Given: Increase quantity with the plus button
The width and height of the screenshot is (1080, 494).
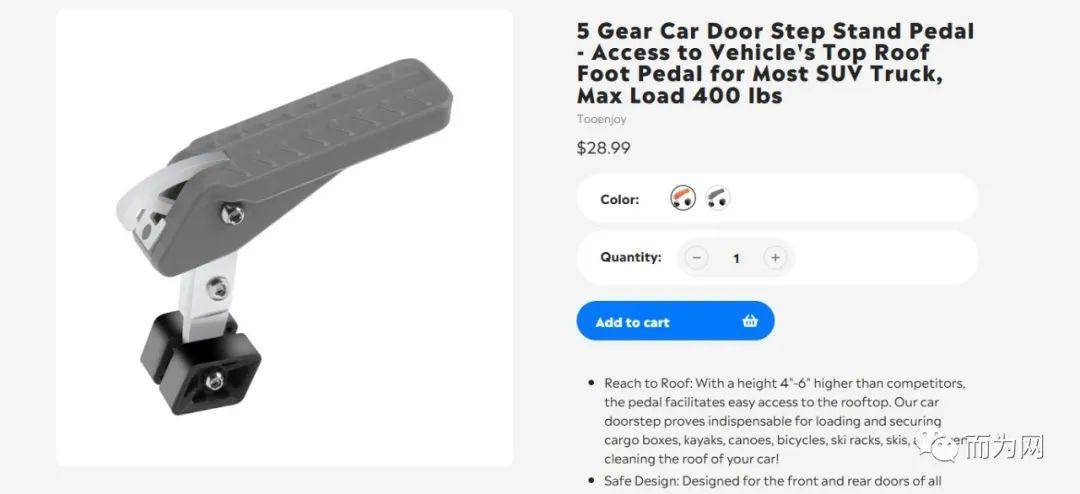Looking at the screenshot, I should [775, 258].
